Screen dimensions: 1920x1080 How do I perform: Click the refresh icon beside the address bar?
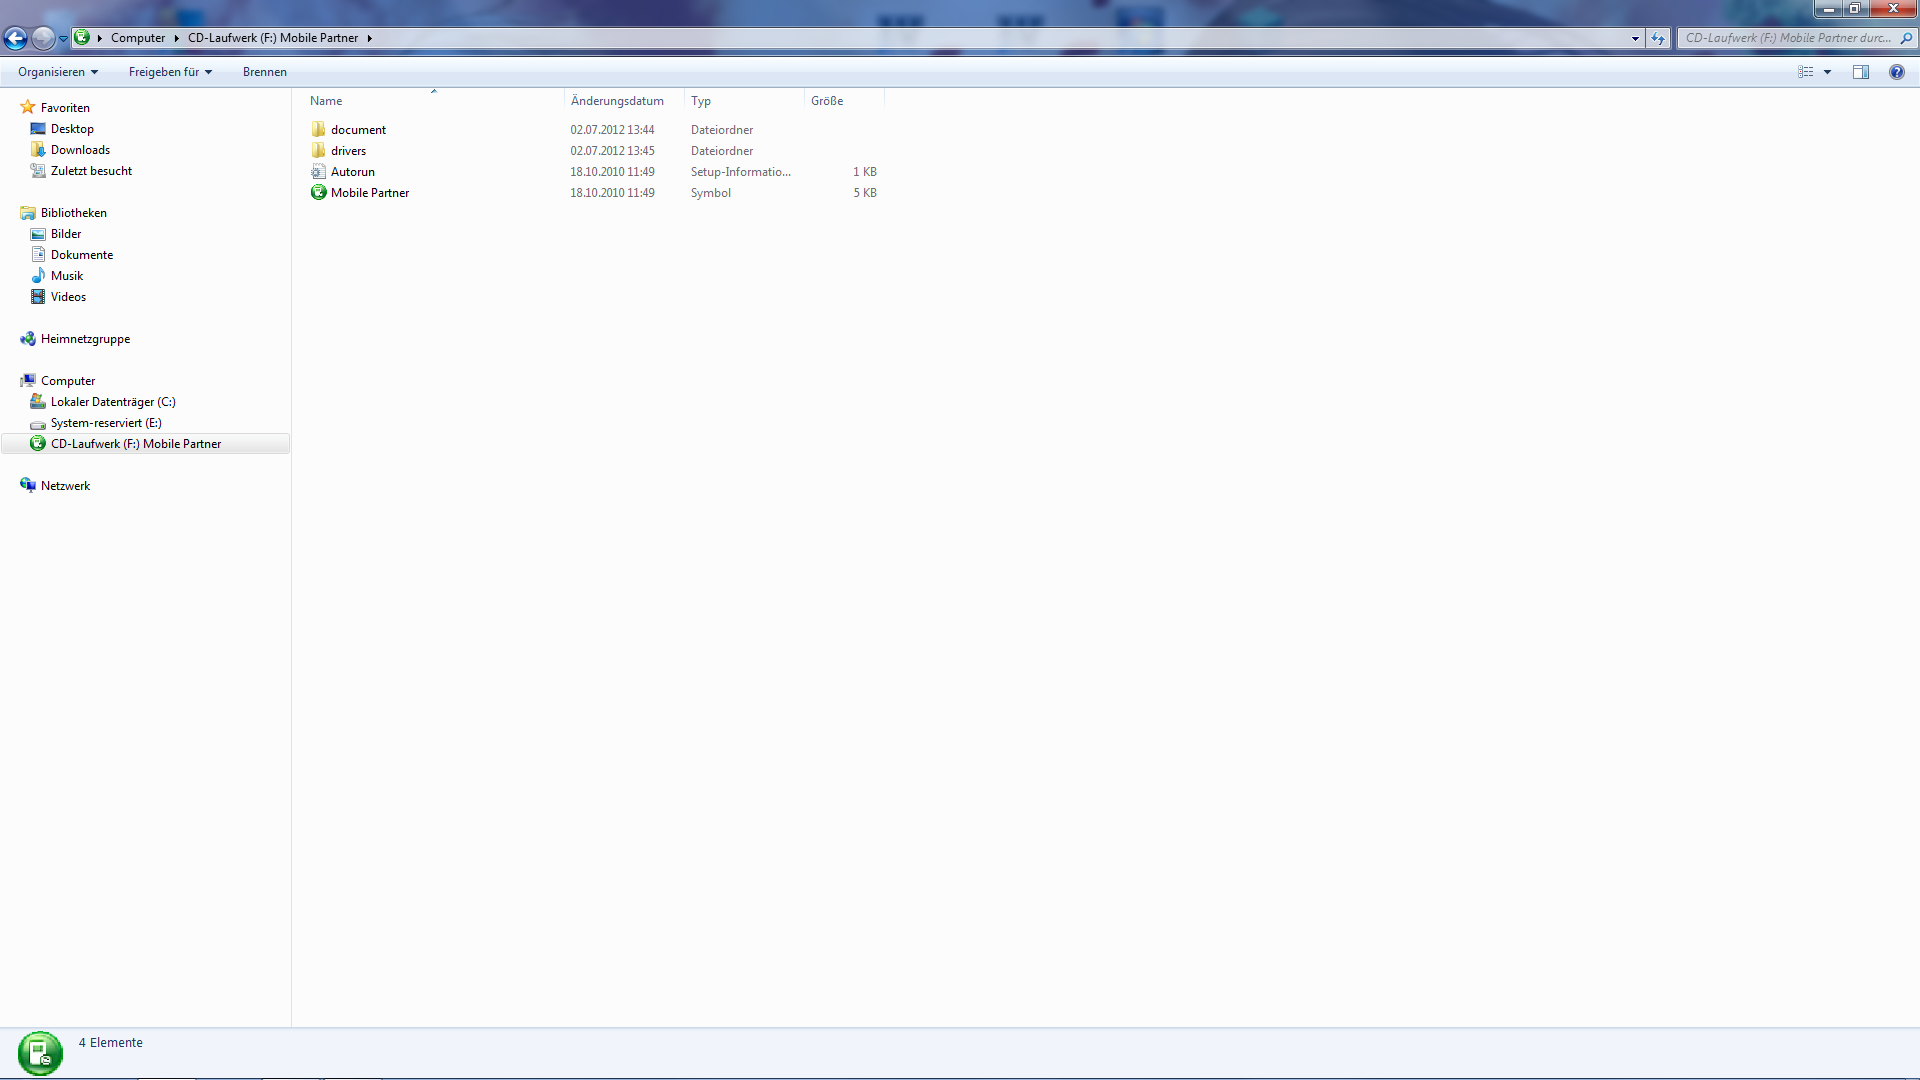click(1658, 39)
